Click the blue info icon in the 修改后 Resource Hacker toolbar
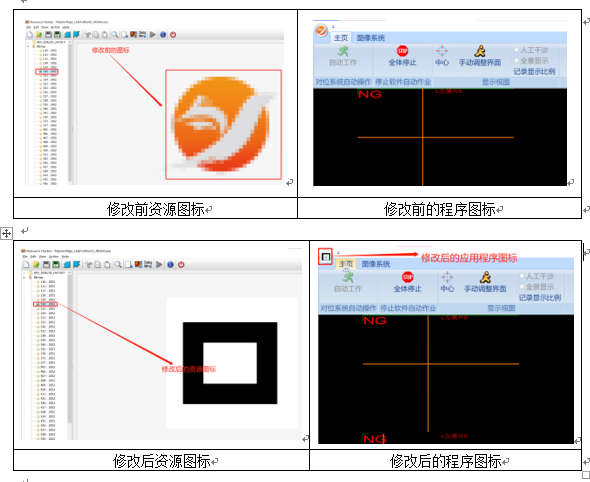Screen dimensions: 590x482 pos(170,265)
